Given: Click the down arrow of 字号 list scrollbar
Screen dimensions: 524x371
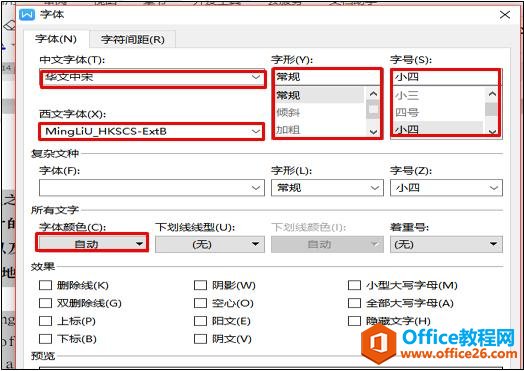Looking at the screenshot, I should 492,132.
